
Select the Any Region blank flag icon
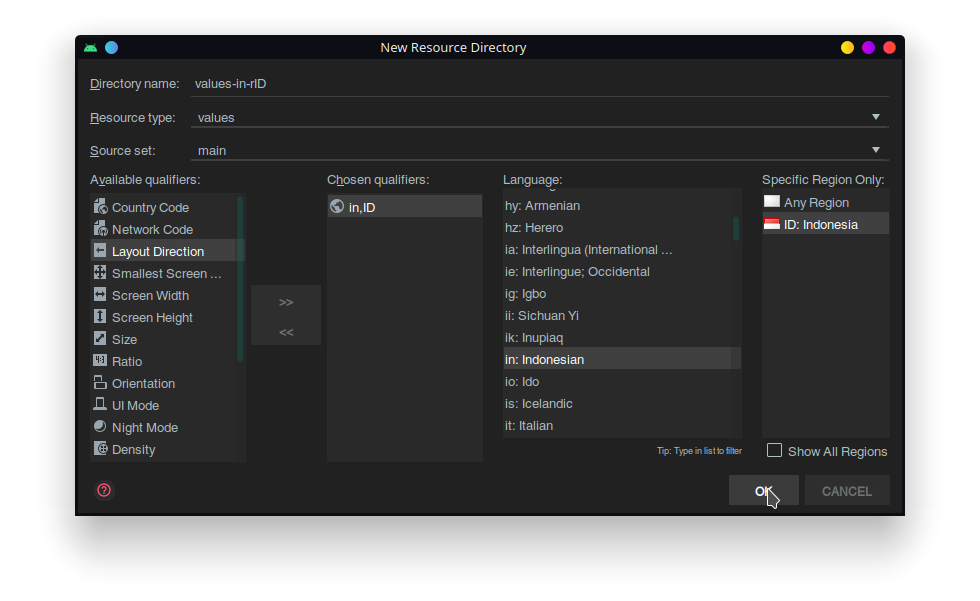click(772, 201)
